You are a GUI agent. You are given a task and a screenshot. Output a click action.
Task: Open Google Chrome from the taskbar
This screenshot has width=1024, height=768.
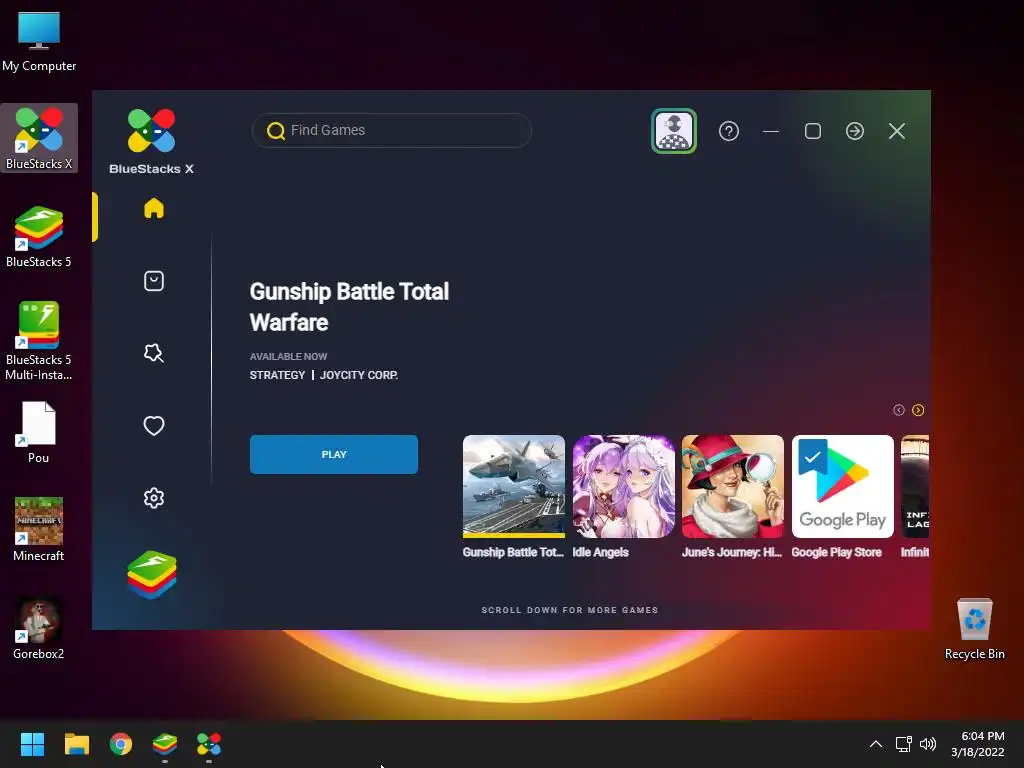point(121,744)
